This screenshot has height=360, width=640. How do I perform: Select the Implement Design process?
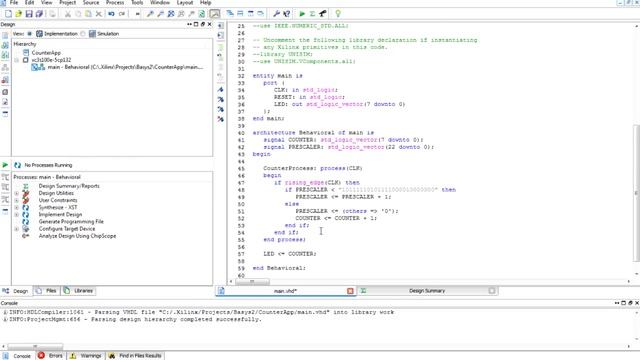coord(60,215)
